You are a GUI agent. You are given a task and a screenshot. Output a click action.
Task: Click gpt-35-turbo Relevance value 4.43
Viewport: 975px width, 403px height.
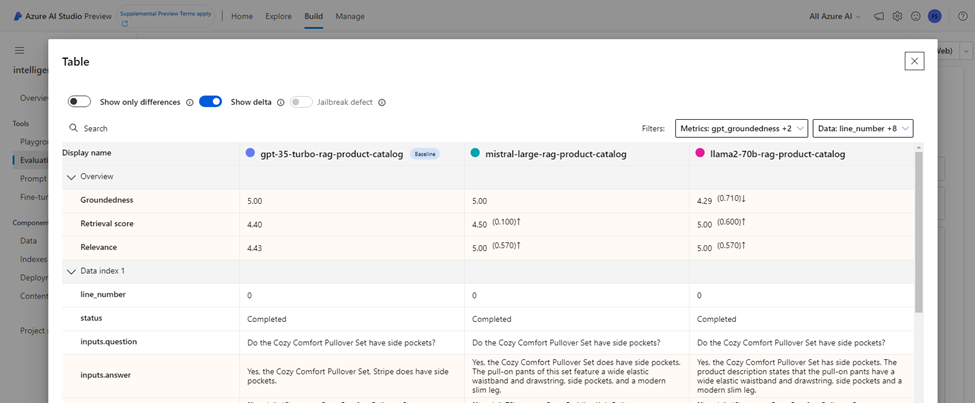[x=254, y=248]
